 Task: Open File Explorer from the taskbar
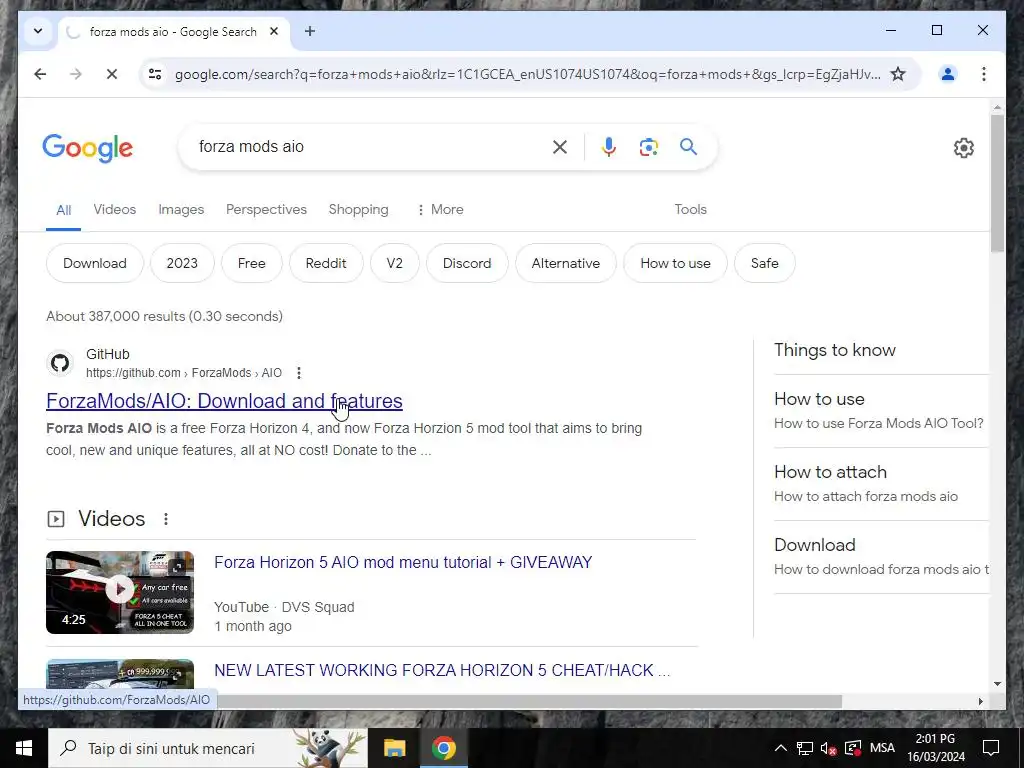394,748
